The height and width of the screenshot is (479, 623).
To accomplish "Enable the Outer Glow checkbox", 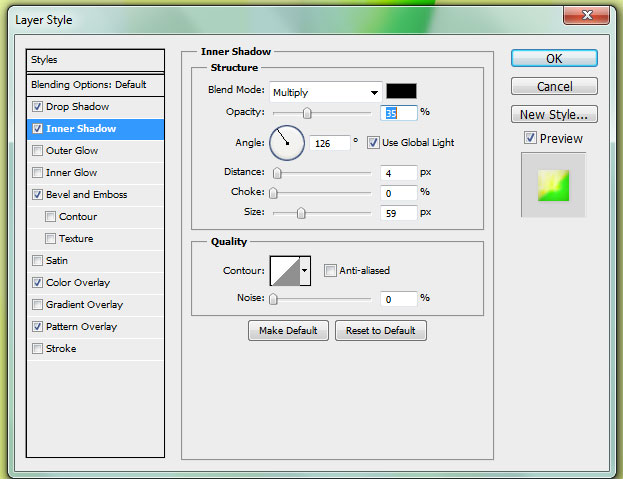I will 38,151.
